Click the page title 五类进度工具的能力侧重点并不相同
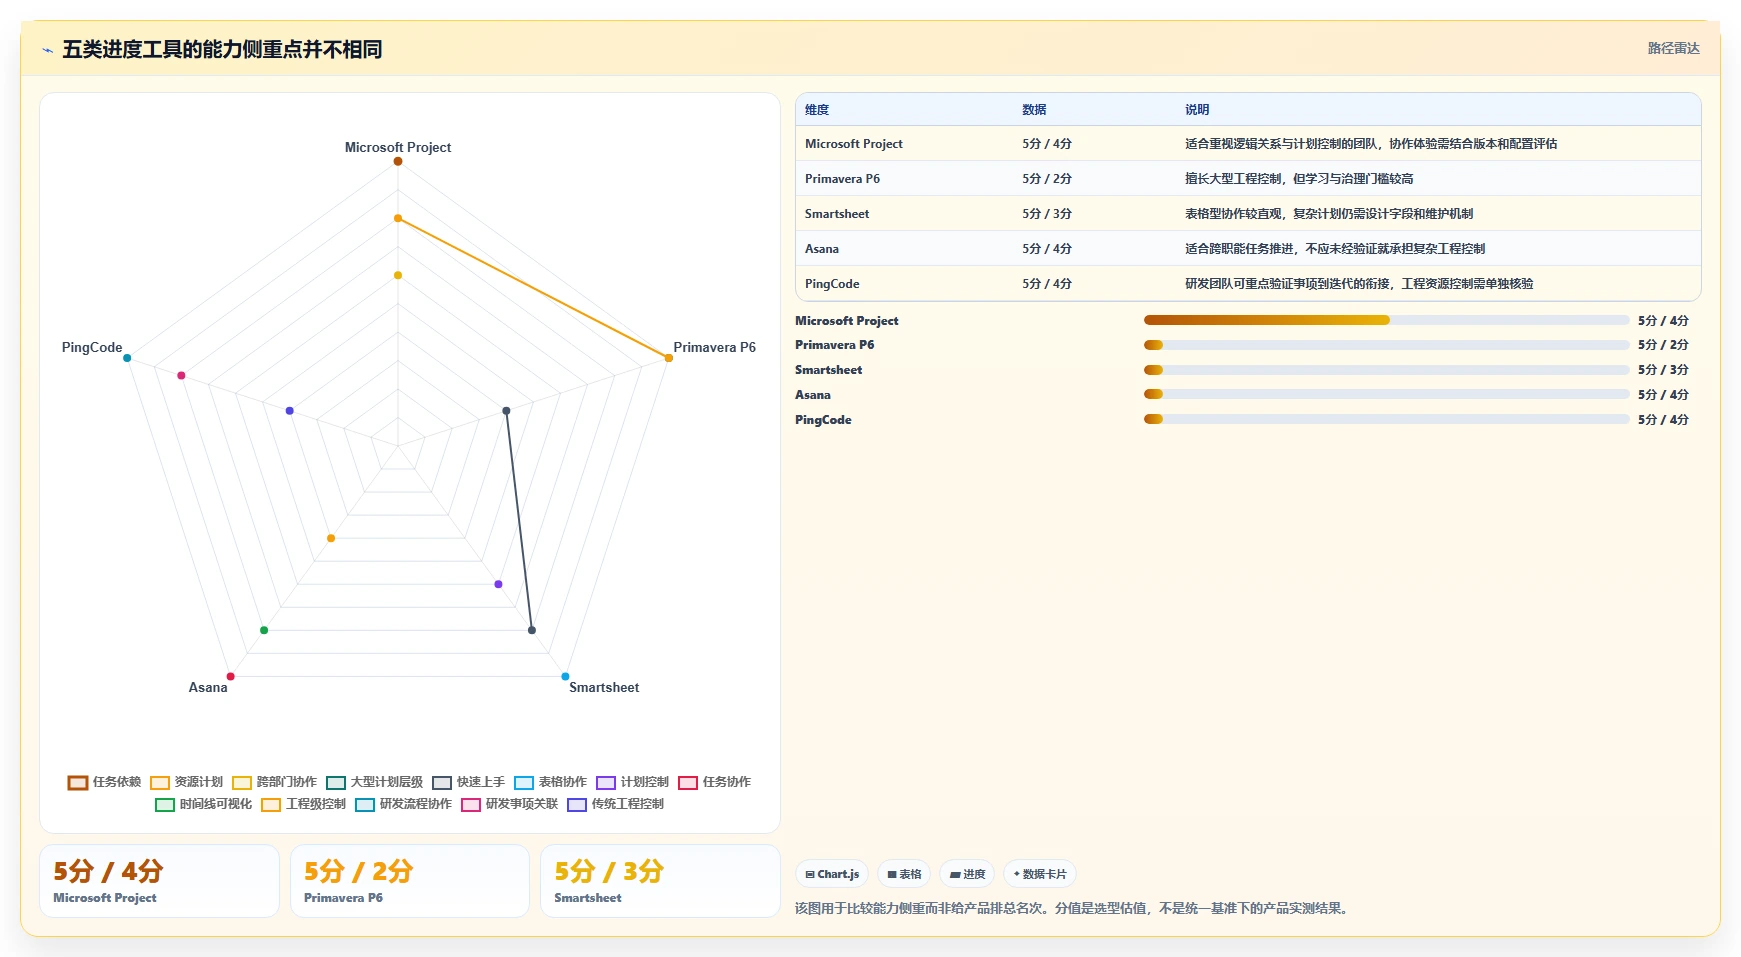The height and width of the screenshot is (957, 1741). click(x=222, y=49)
